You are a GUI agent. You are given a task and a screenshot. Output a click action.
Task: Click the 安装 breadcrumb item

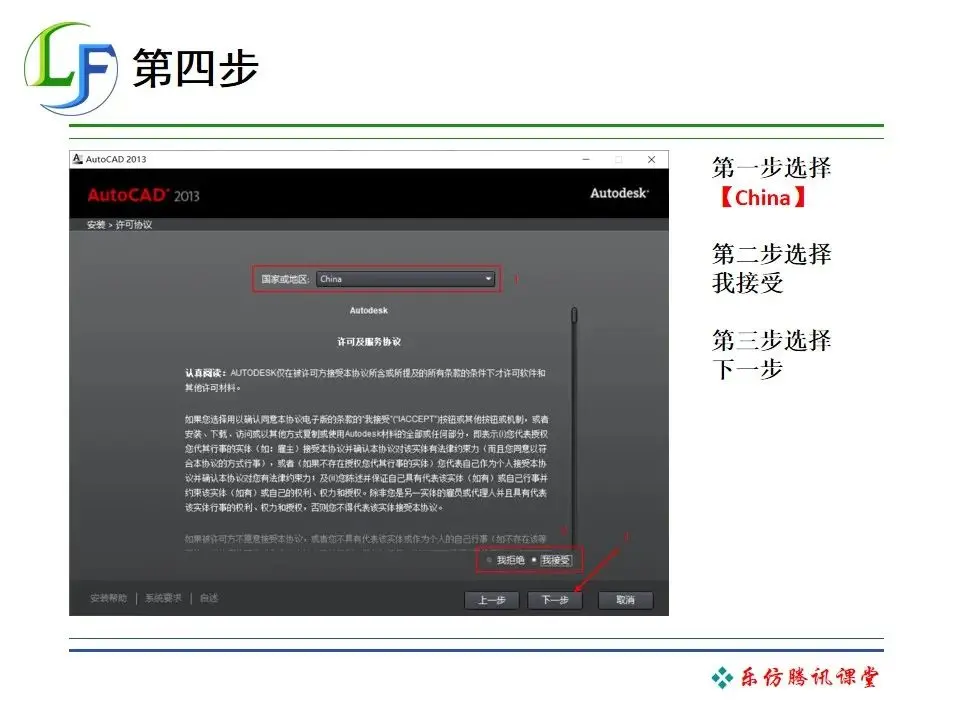click(96, 225)
